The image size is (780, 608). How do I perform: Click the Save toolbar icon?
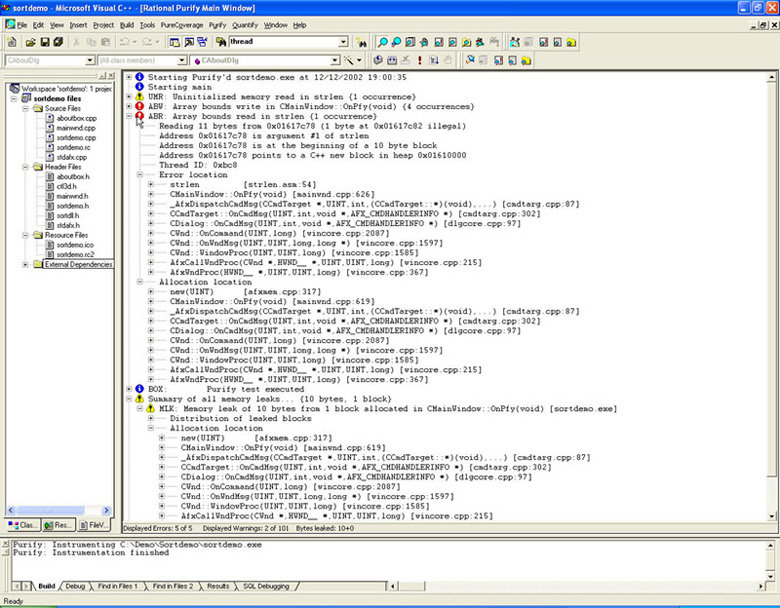click(45, 43)
